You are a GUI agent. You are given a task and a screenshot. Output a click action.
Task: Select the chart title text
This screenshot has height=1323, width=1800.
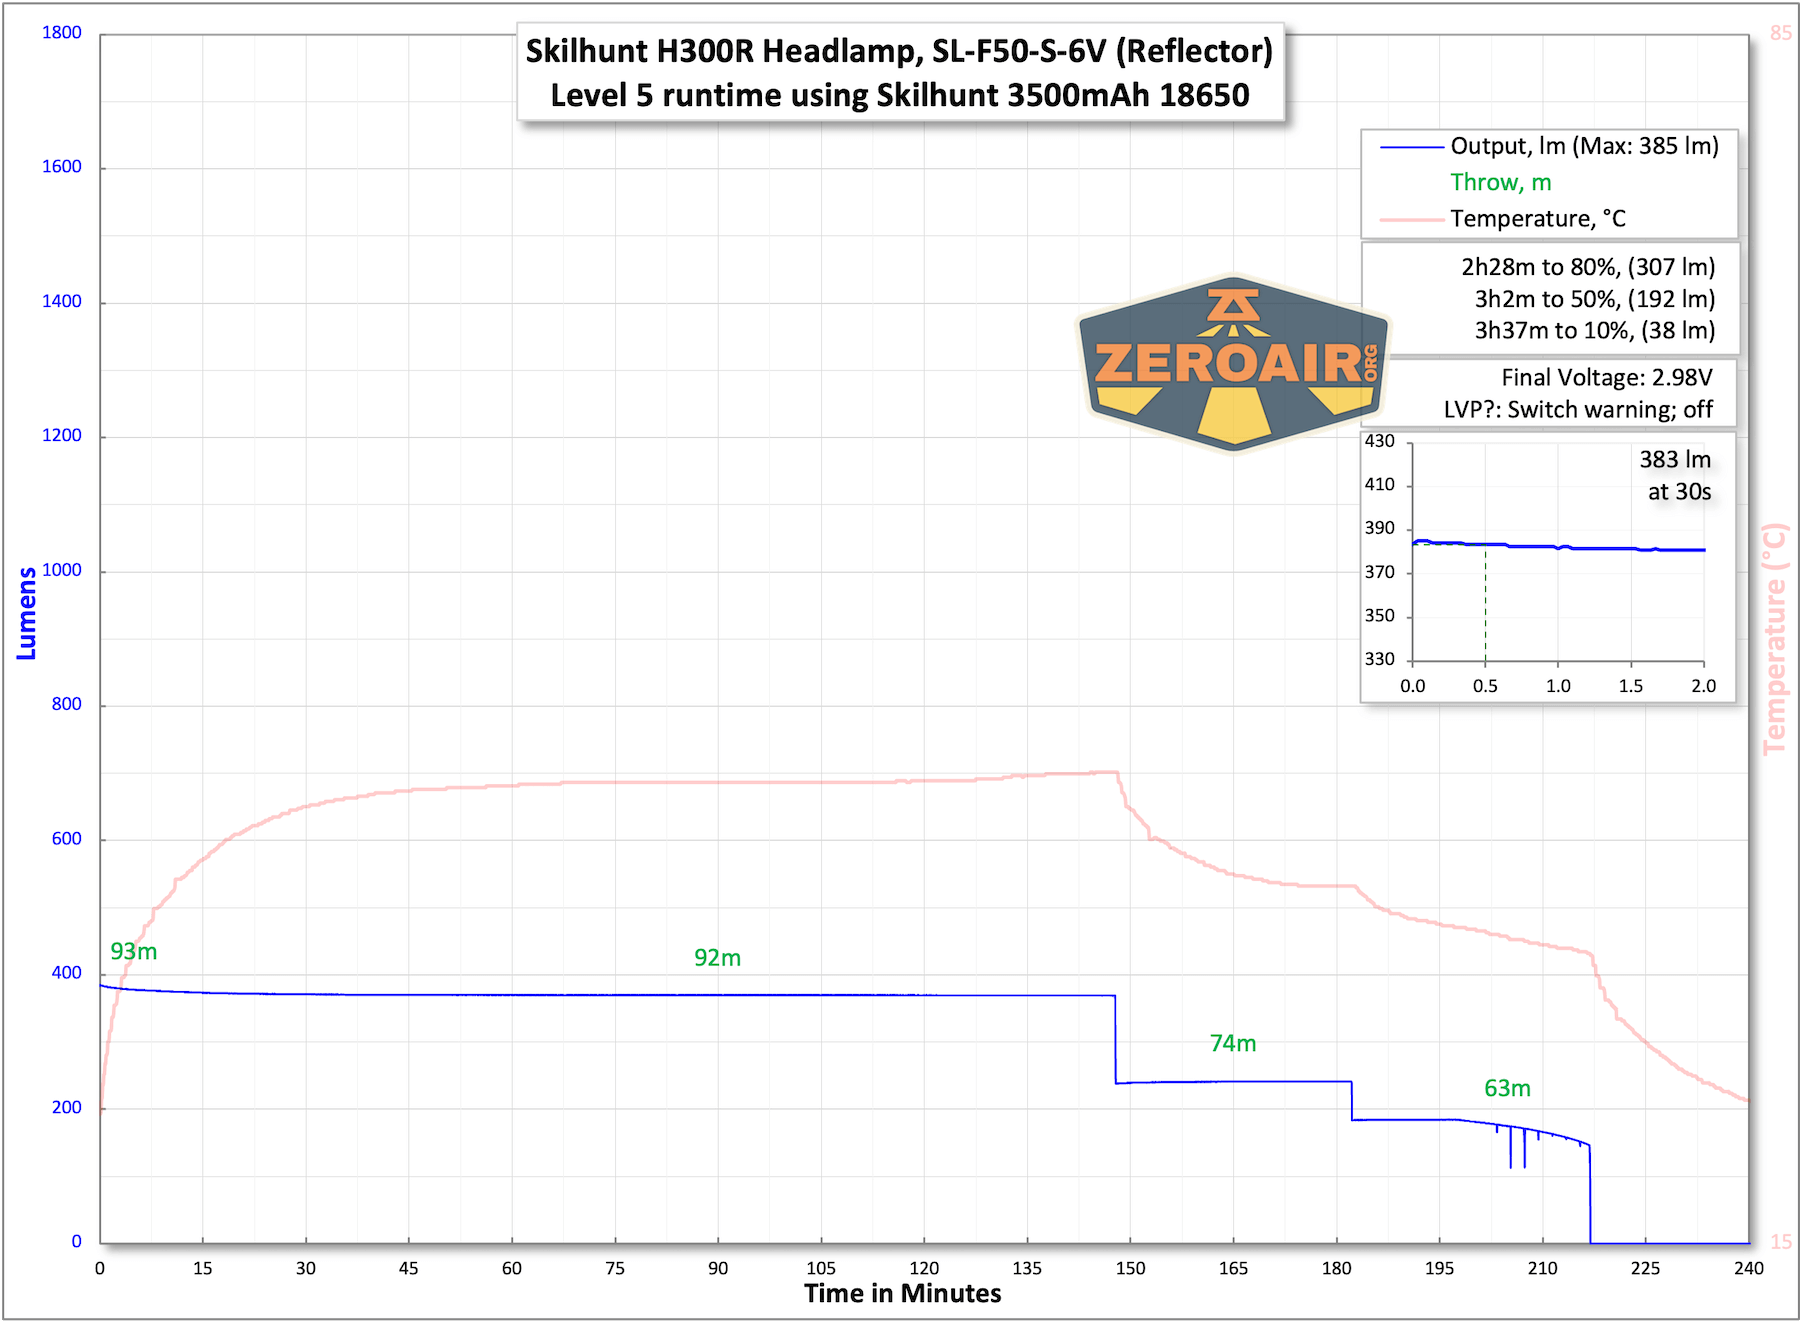[900, 72]
